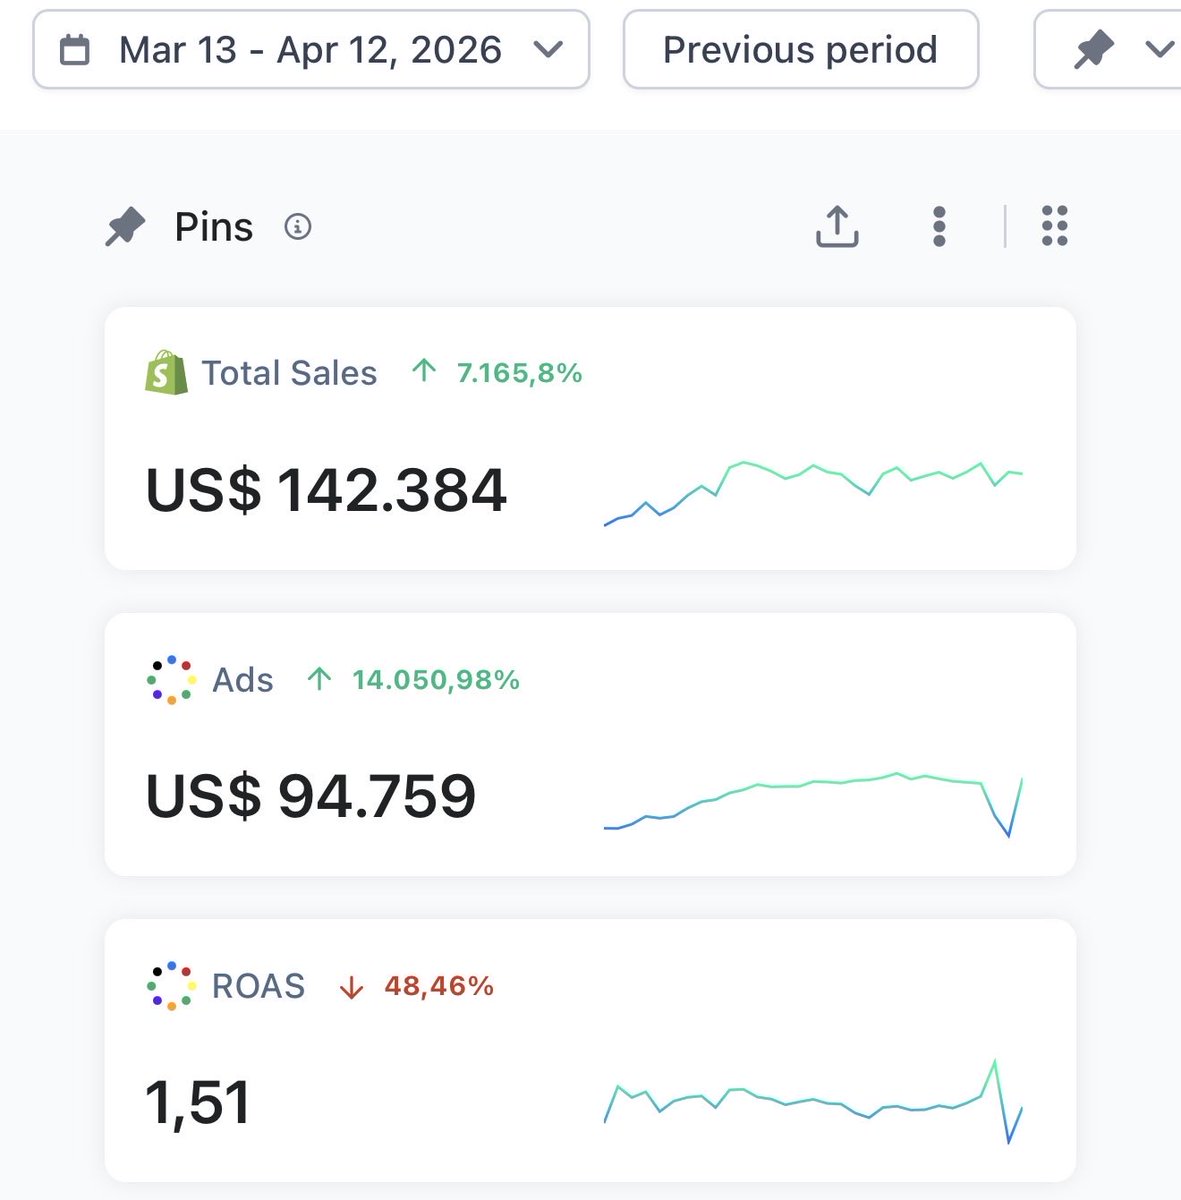Viewport: 1181px width, 1200px height.
Task: Click the US$ 142.384 value
Action: (326, 491)
